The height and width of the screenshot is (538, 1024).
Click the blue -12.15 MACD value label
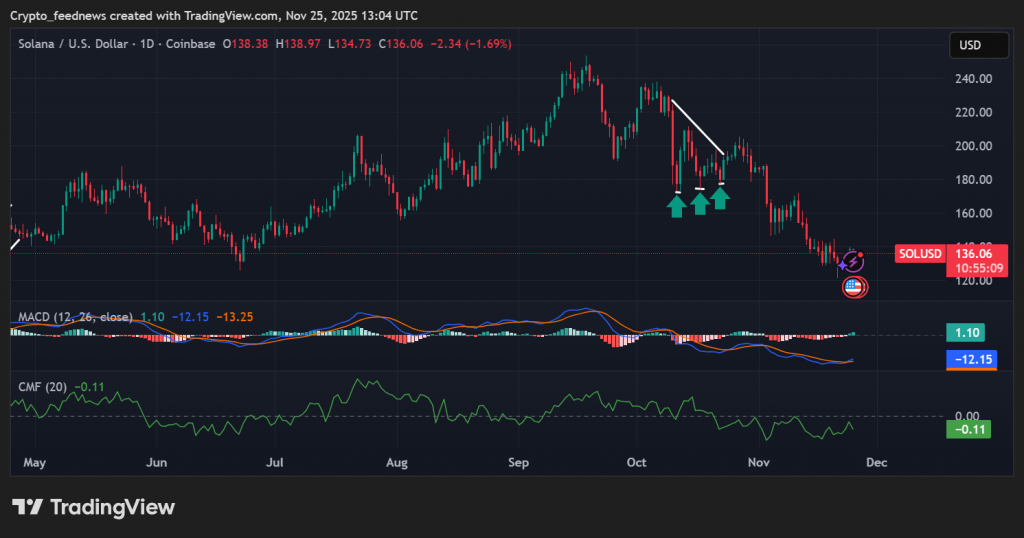[x=971, y=359]
